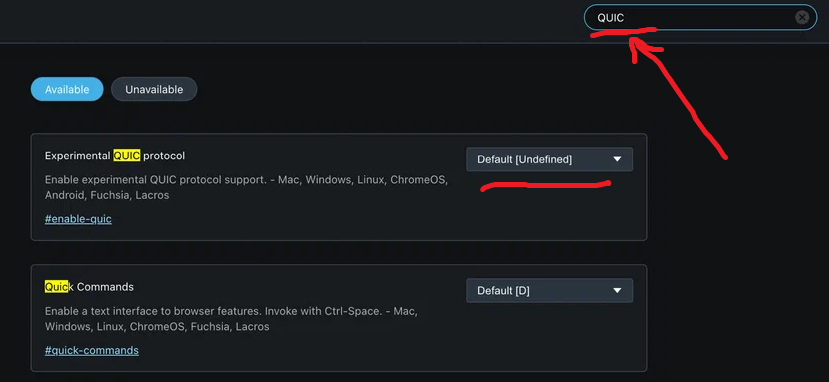
Task: Click the red underline below Default [Undefined]
Action: pos(545,185)
